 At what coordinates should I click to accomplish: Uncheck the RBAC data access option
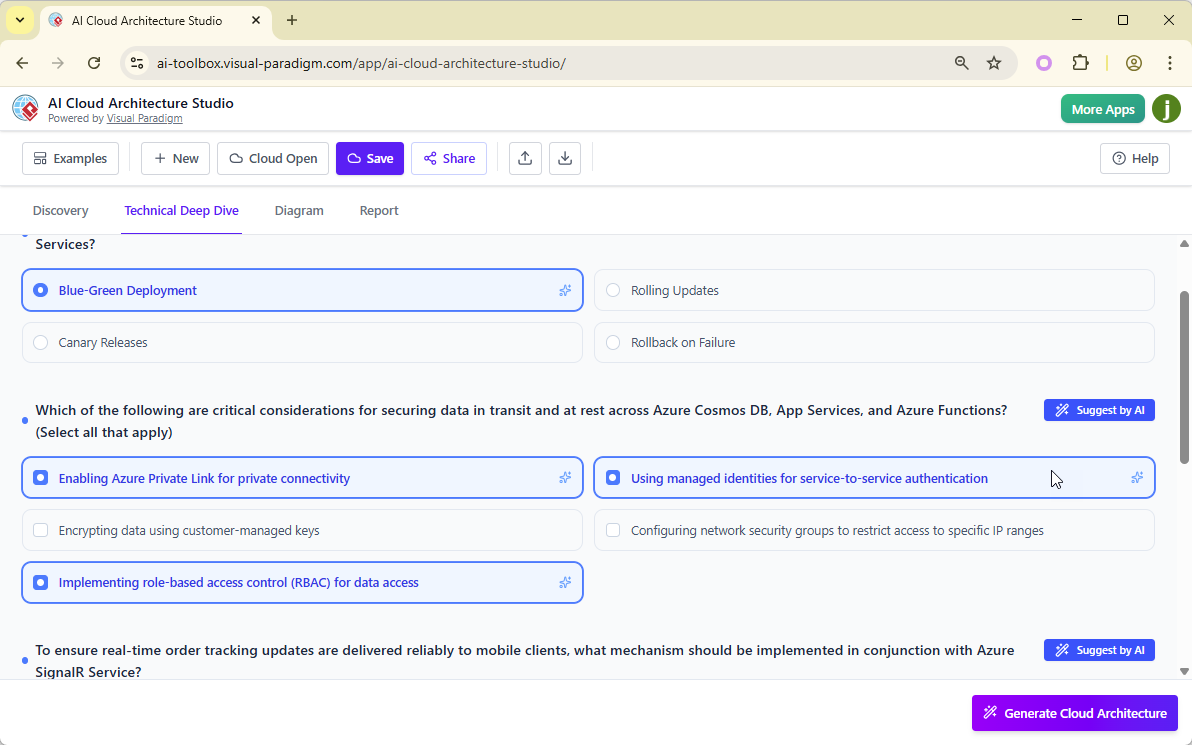pos(40,582)
